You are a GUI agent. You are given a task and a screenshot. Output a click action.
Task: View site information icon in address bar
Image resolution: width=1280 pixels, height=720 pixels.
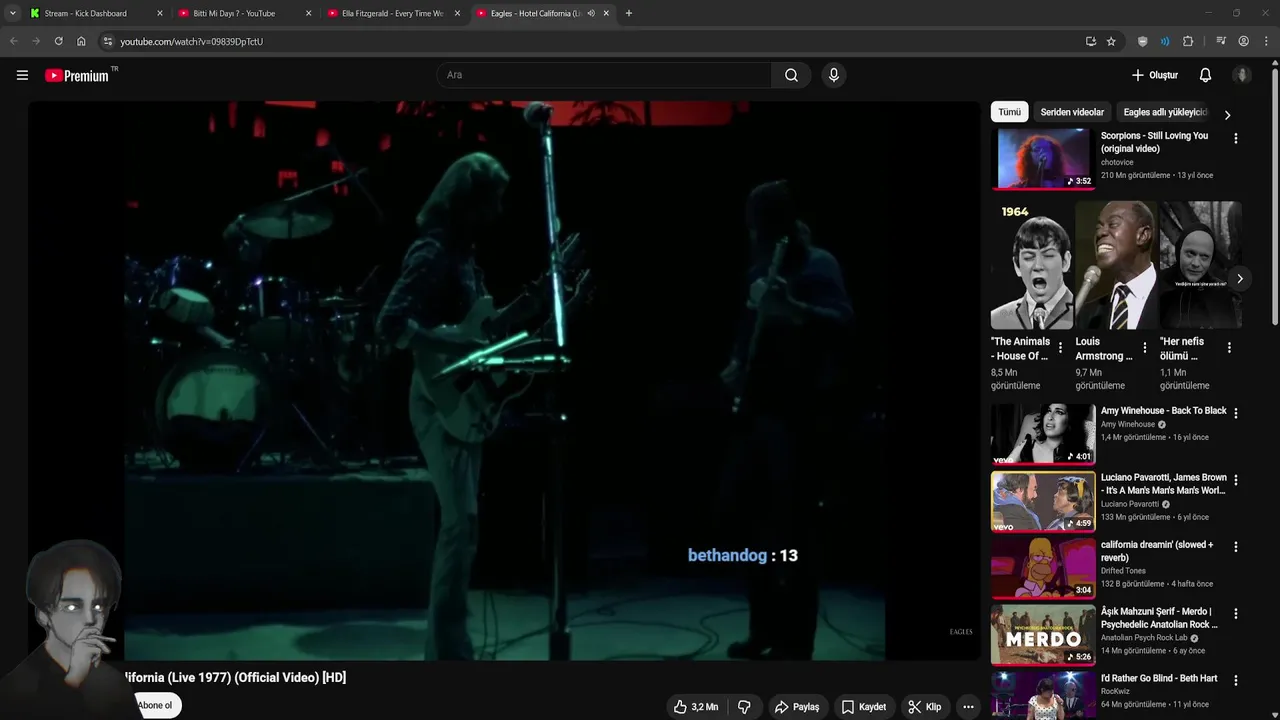pos(108,41)
